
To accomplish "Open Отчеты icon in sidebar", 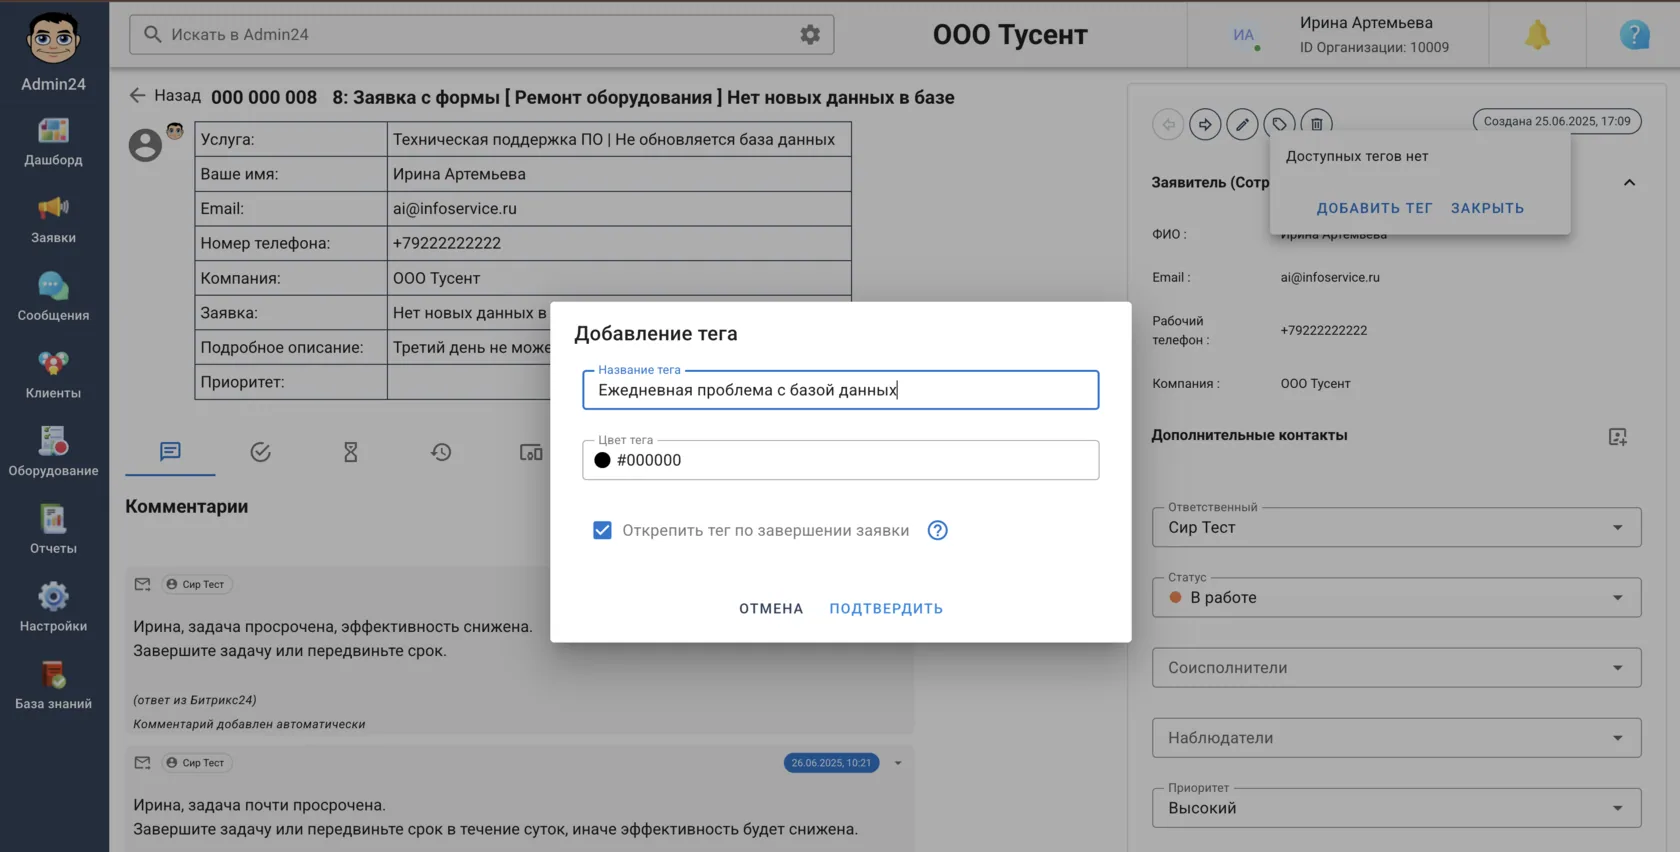I will tap(53, 519).
